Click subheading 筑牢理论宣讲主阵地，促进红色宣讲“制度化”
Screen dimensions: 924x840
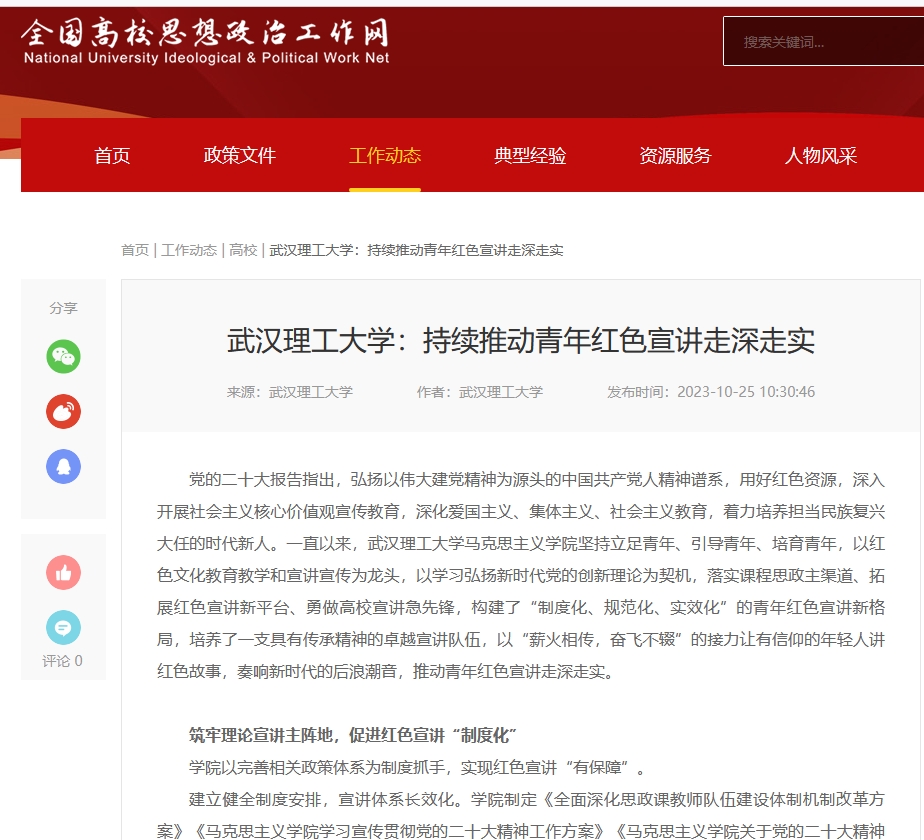pyautogui.click(x=352, y=735)
